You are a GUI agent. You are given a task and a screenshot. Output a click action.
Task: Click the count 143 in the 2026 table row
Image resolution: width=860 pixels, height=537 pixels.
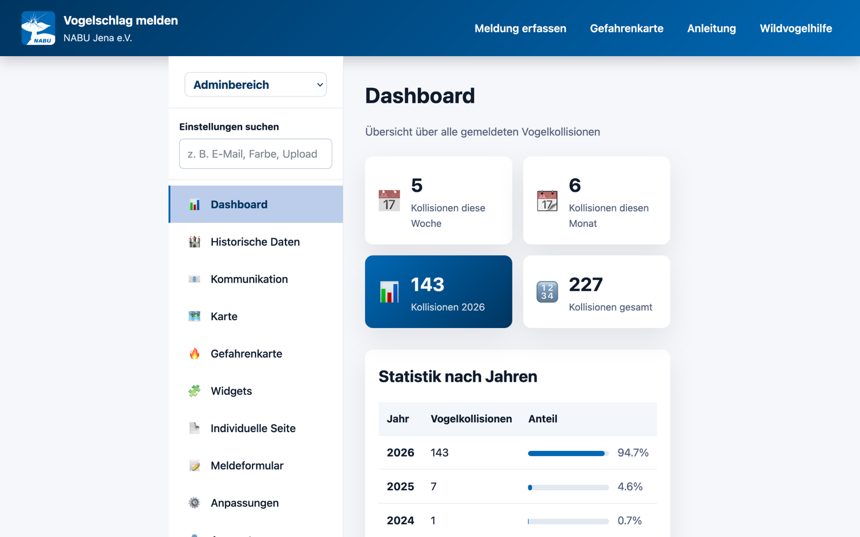[x=439, y=453]
